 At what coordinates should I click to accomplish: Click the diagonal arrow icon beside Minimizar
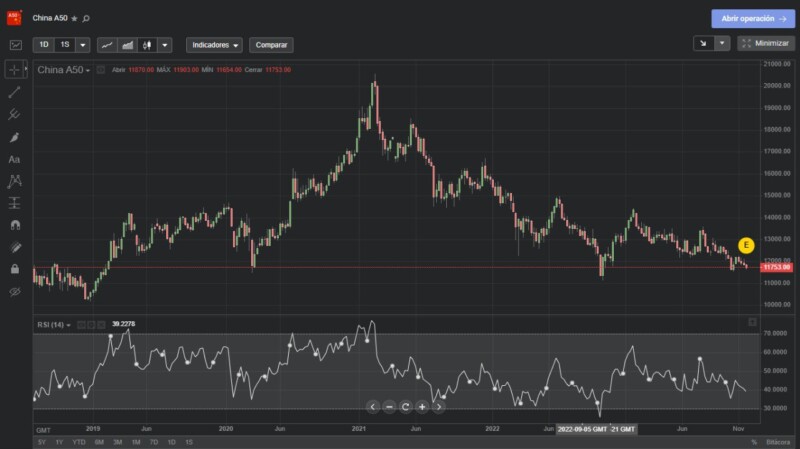tap(704, 43)
